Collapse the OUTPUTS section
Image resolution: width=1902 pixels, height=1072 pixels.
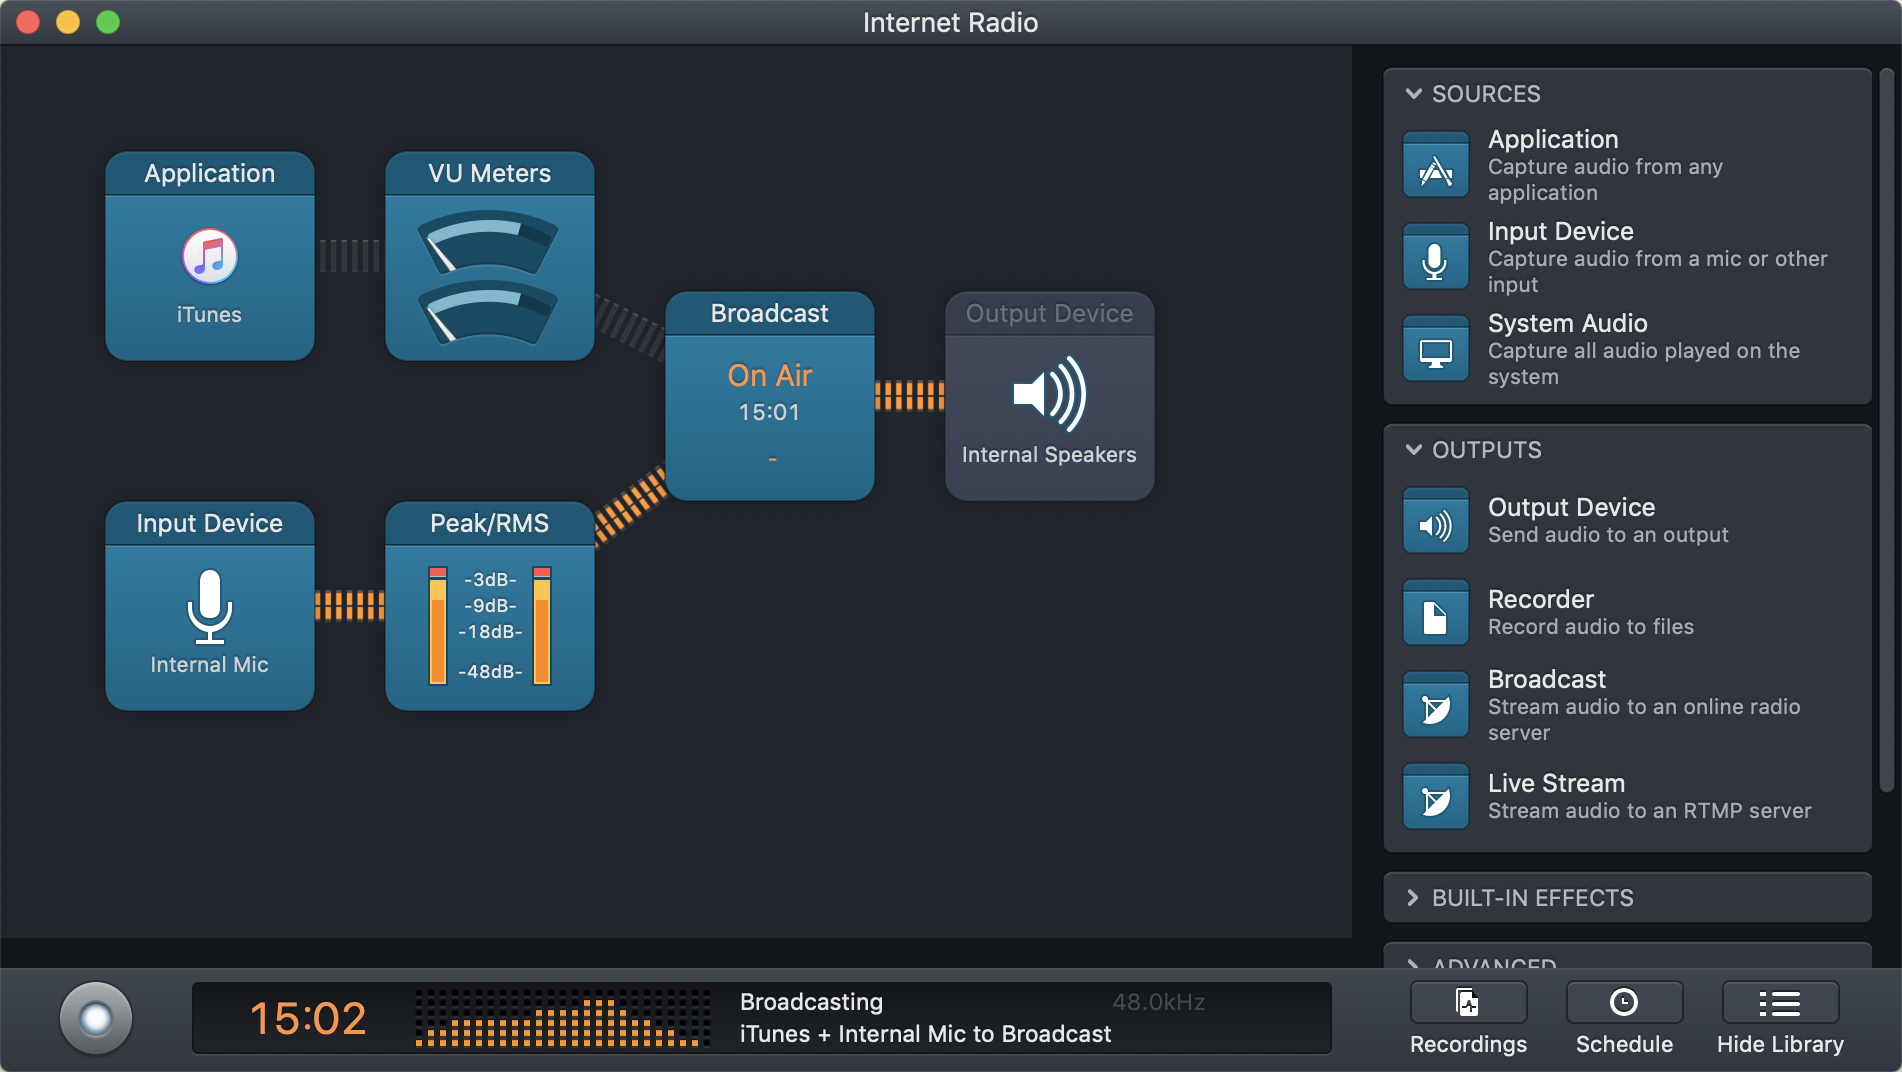coord(1414,450)
